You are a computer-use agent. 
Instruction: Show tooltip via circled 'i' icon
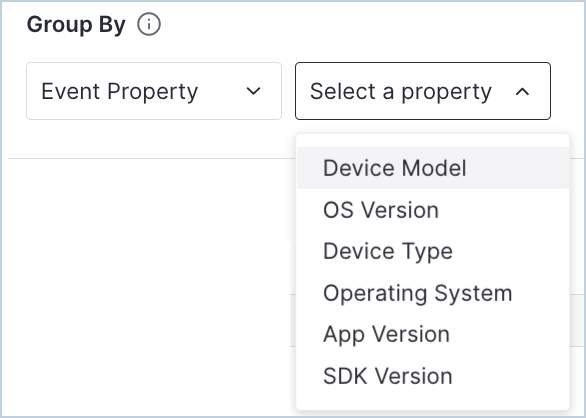149,25
